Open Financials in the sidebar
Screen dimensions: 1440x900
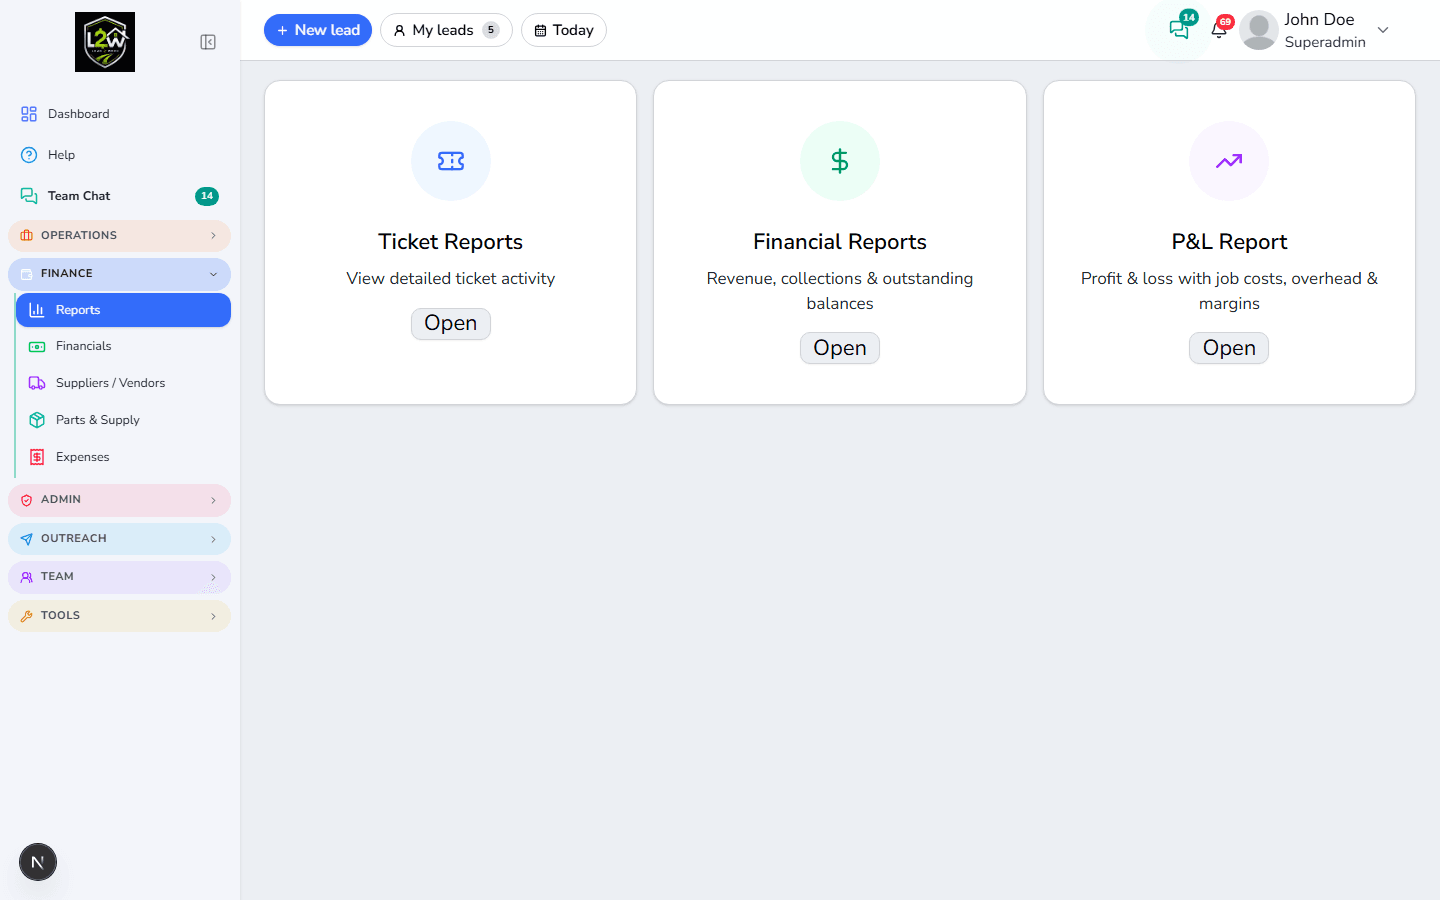[123, 346]
